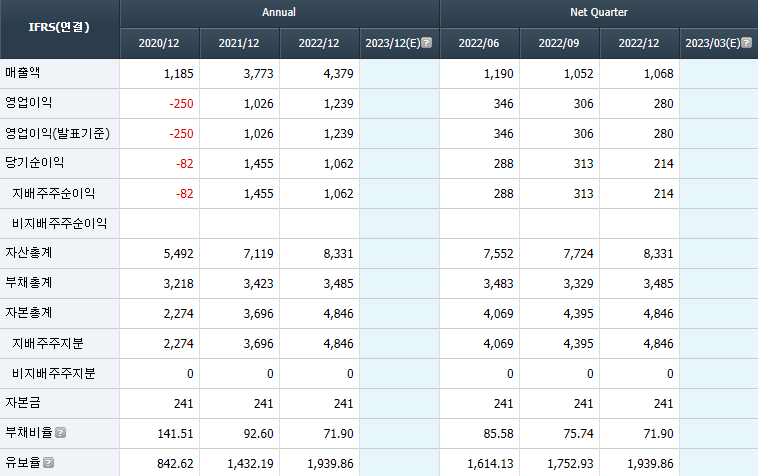The width and height of the screenshot is (758, 476).
Task: Click the 자산총계 row label
Action: coord(29,253)
